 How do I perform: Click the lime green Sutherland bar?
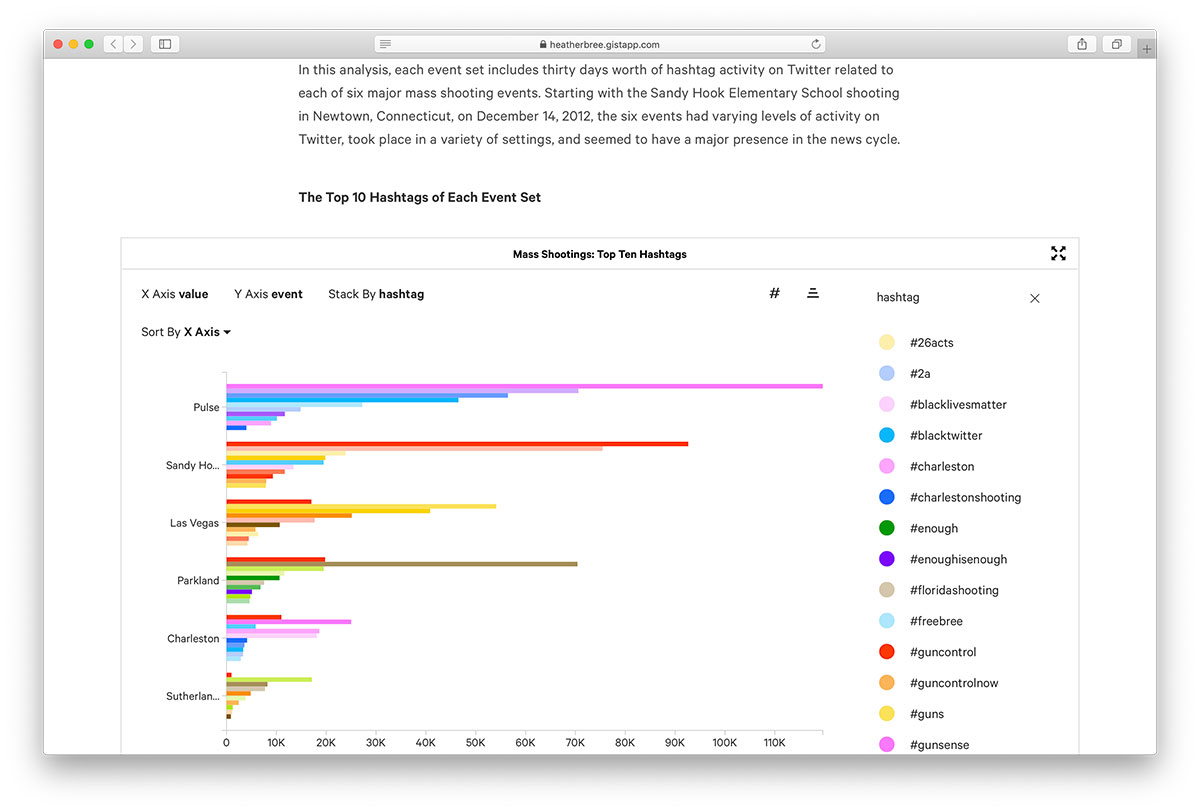(x=269, y=679)
